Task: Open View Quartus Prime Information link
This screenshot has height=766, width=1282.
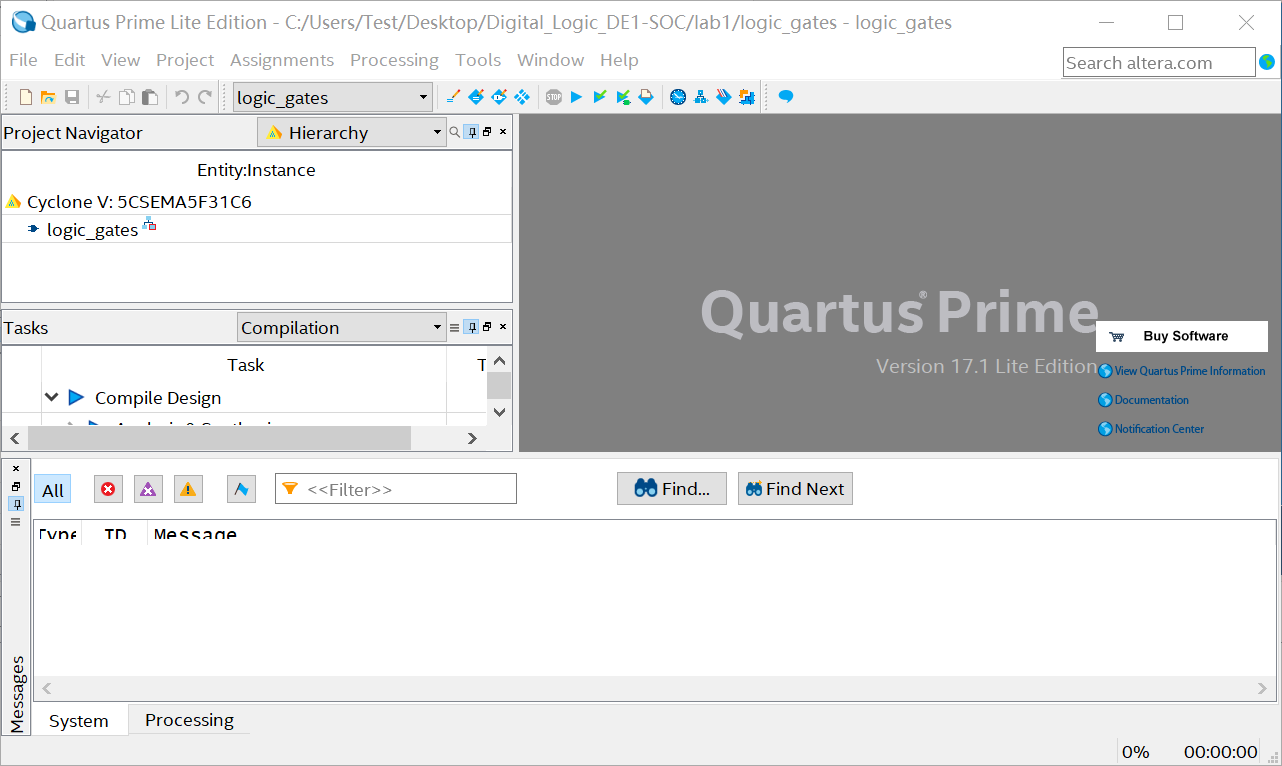Action: click(1182, 371)
